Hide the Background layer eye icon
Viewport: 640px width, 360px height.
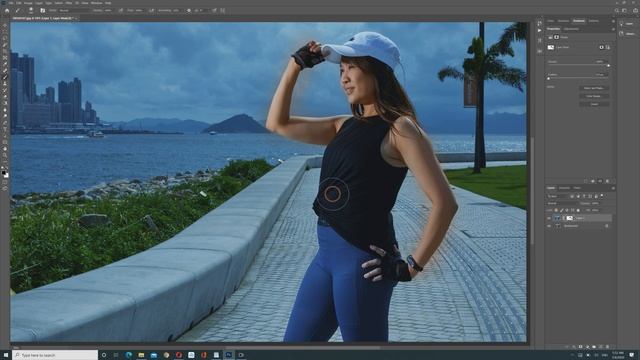click(549, 226)
